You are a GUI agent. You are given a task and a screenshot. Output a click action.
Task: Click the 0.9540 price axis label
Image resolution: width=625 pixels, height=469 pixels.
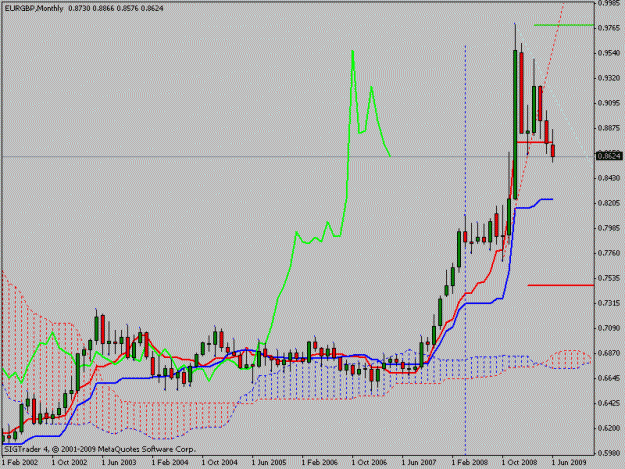[609, 53]
